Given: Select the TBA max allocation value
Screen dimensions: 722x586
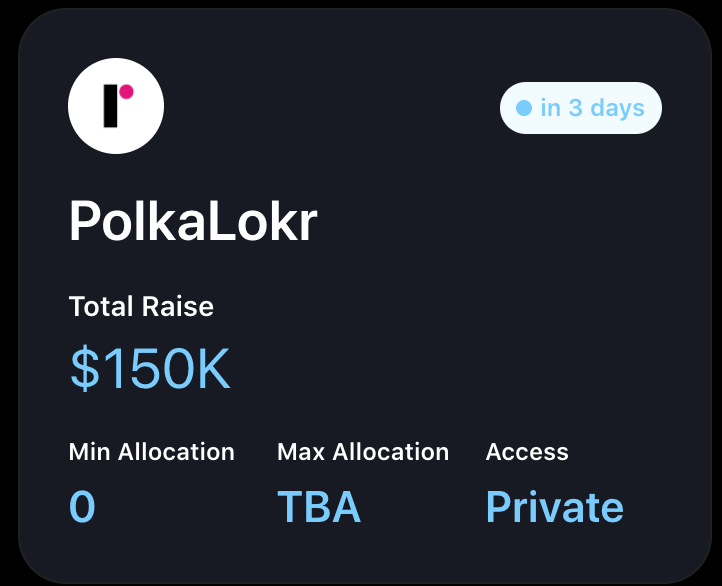Looking at the screenshot, I should (319, 506).
